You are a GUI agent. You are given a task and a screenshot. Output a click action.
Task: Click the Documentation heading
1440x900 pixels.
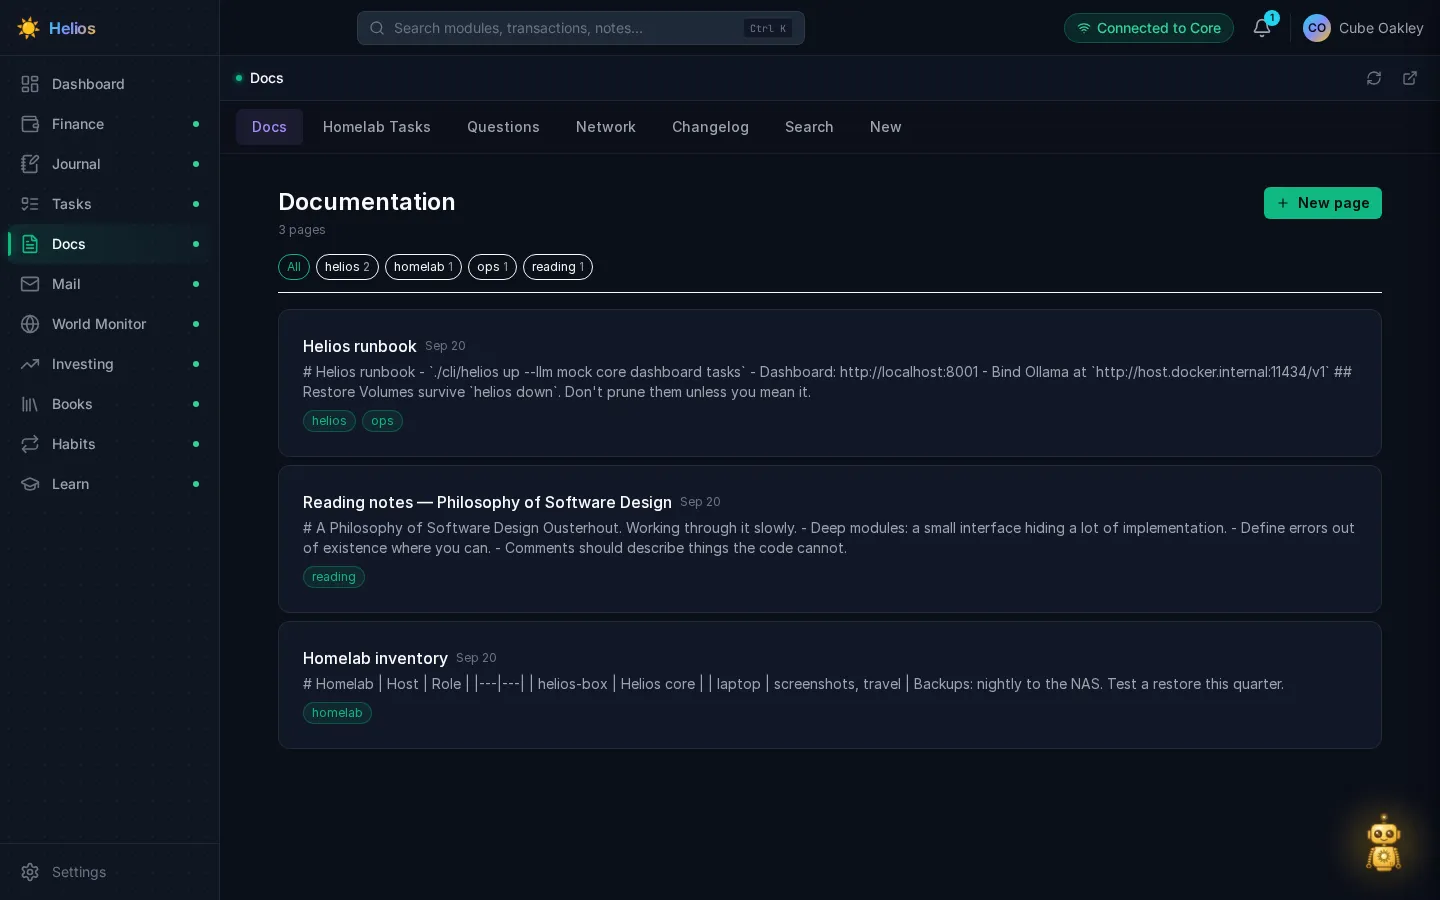pyautogui.click(x=367, y=202)
